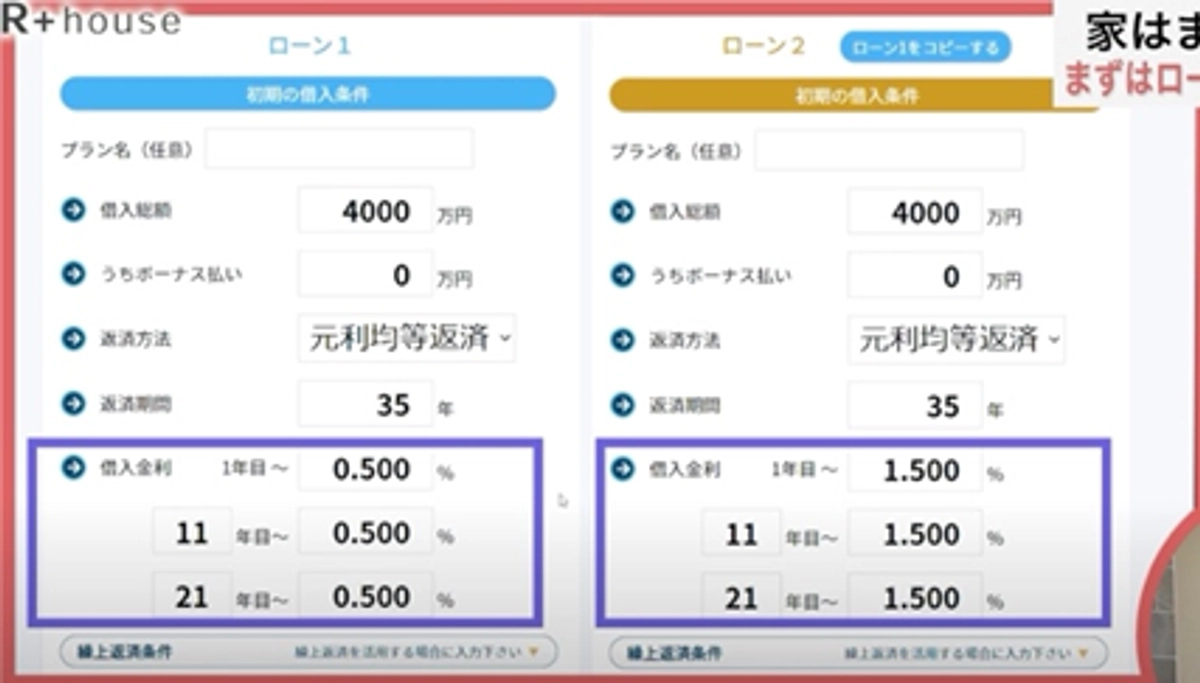The height and width of the screenshot is (683, 1200).
Task: Click the blue 初期の借入条件 header of ローン1
Action: point(308,94)
